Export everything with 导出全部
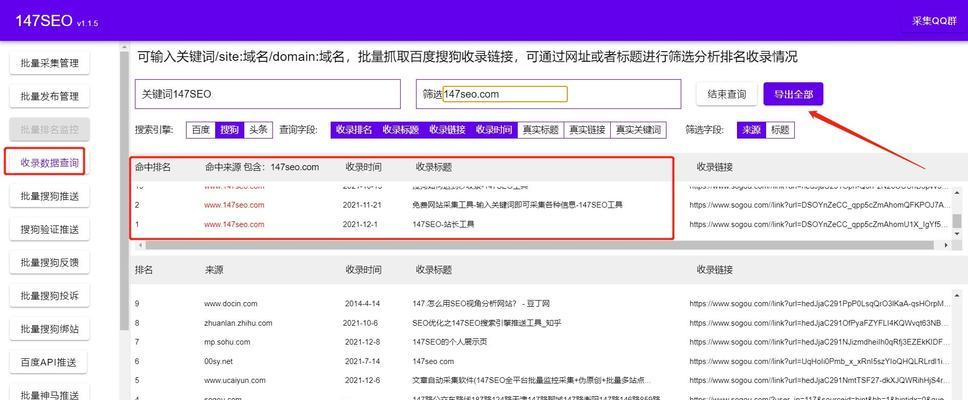 tap(793, 94)
